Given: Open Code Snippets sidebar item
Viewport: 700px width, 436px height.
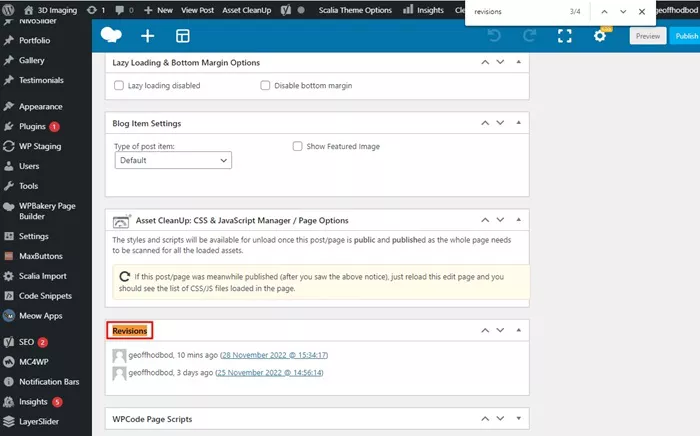Looking at the screenshot, I should click(46, 296).
